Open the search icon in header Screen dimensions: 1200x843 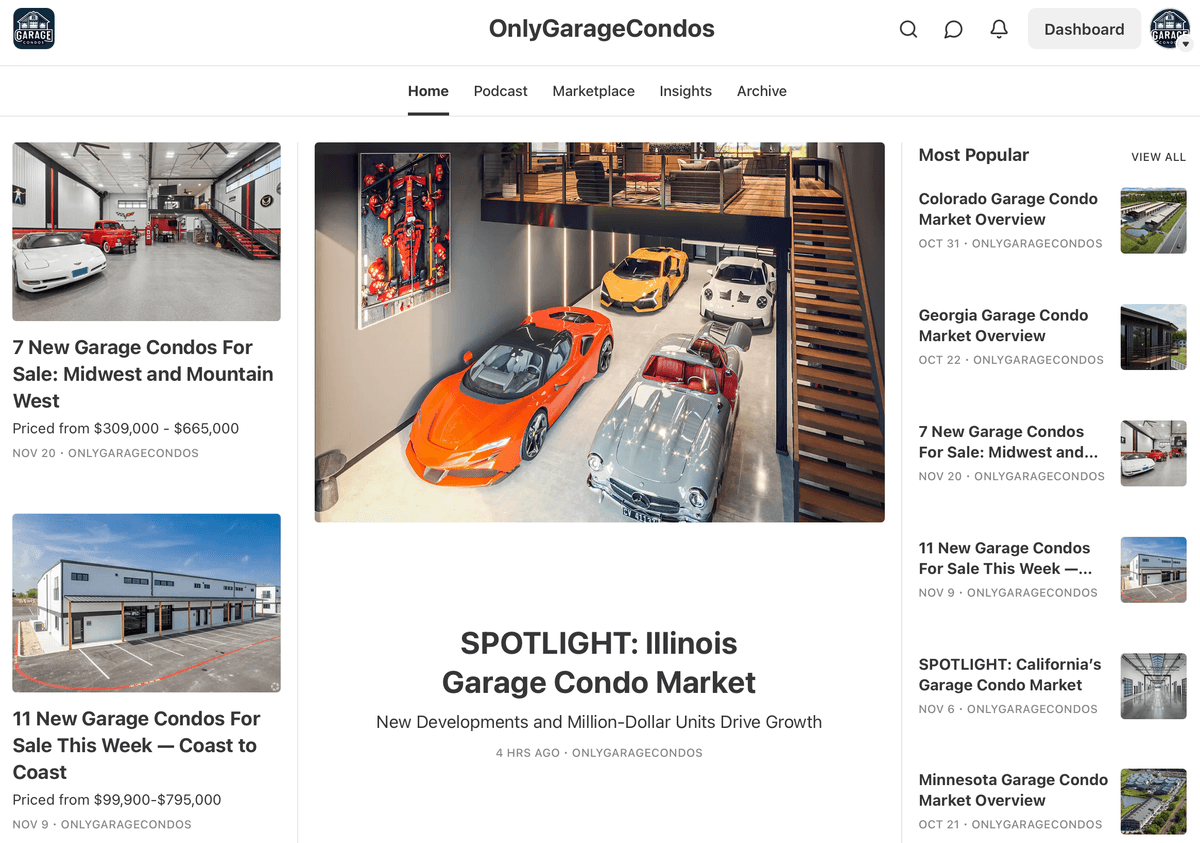pos(908,29)
